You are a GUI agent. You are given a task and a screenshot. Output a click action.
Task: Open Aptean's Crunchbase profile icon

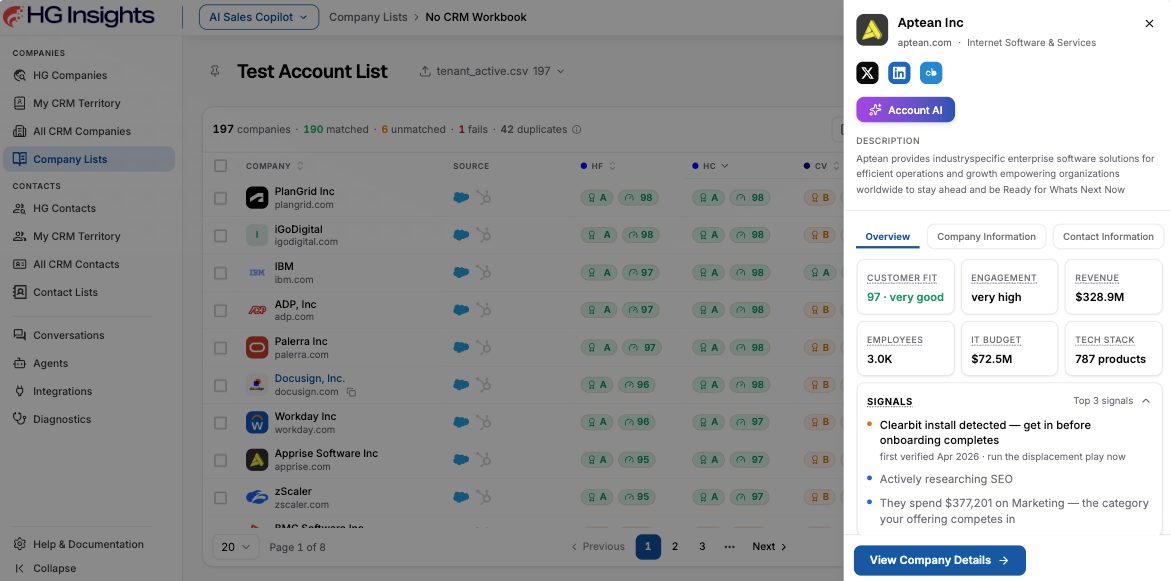[x=931, y=72]
